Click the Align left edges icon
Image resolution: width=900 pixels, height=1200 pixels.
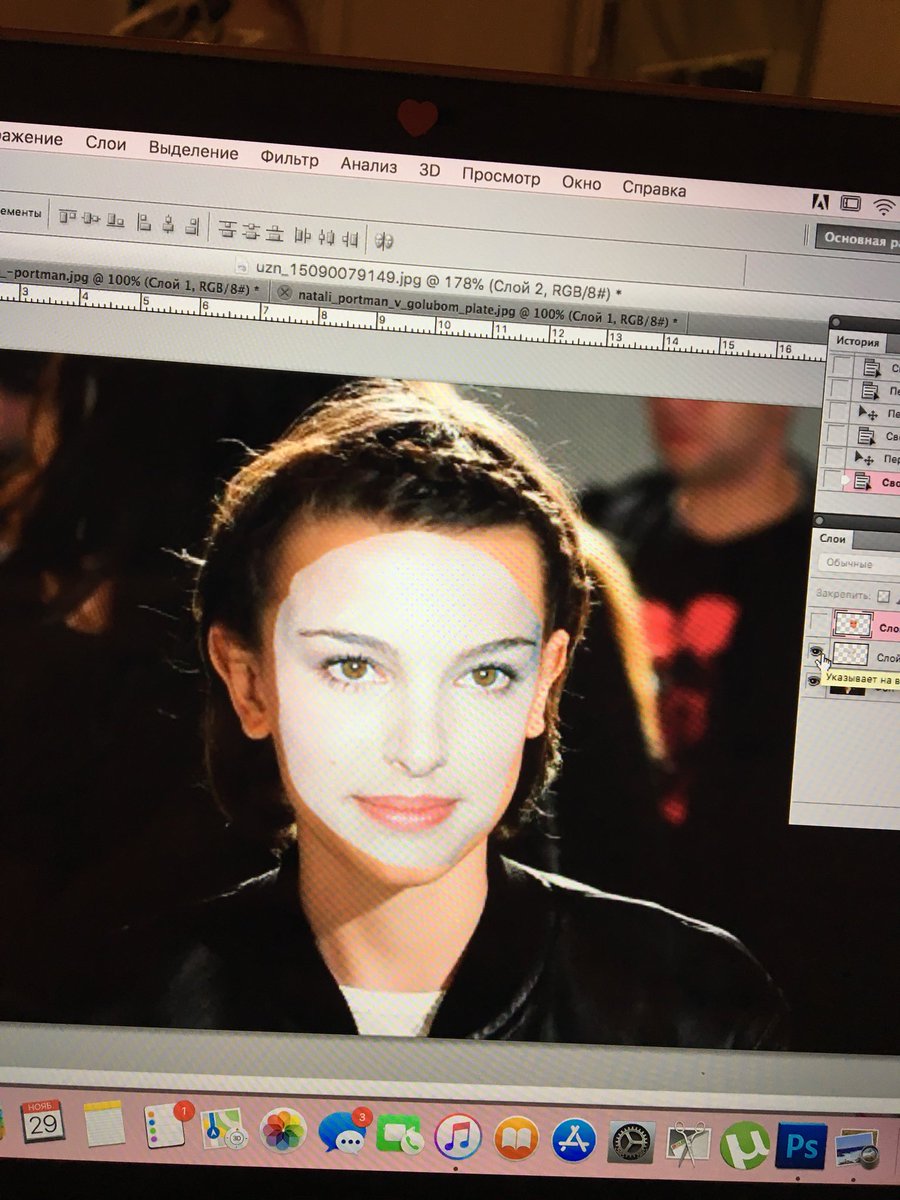pyautogui.click(x=145, y=222)
